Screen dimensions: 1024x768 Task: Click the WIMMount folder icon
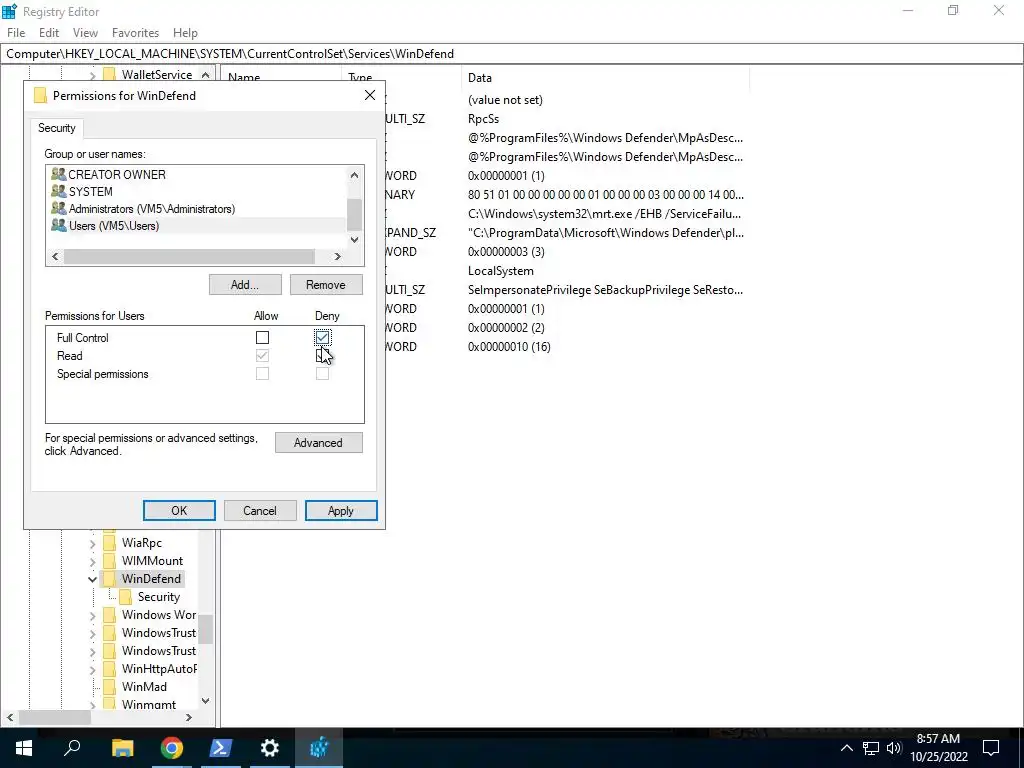point(110,561)
